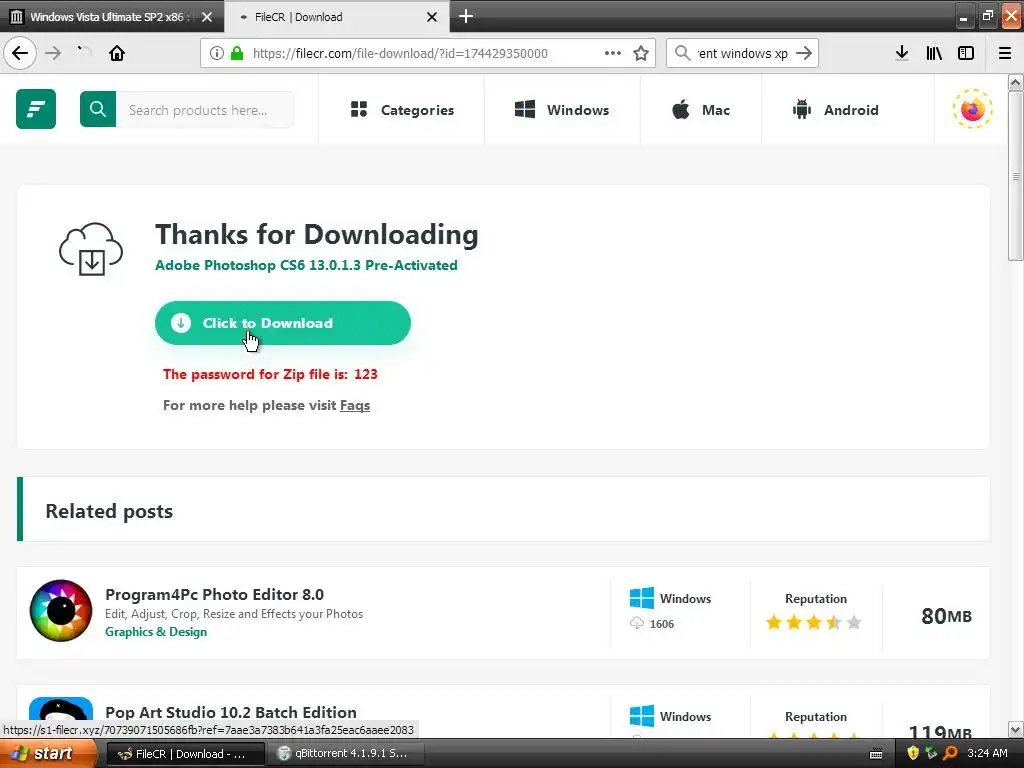
Task: Click the Related posts heading
Action: 109,511
